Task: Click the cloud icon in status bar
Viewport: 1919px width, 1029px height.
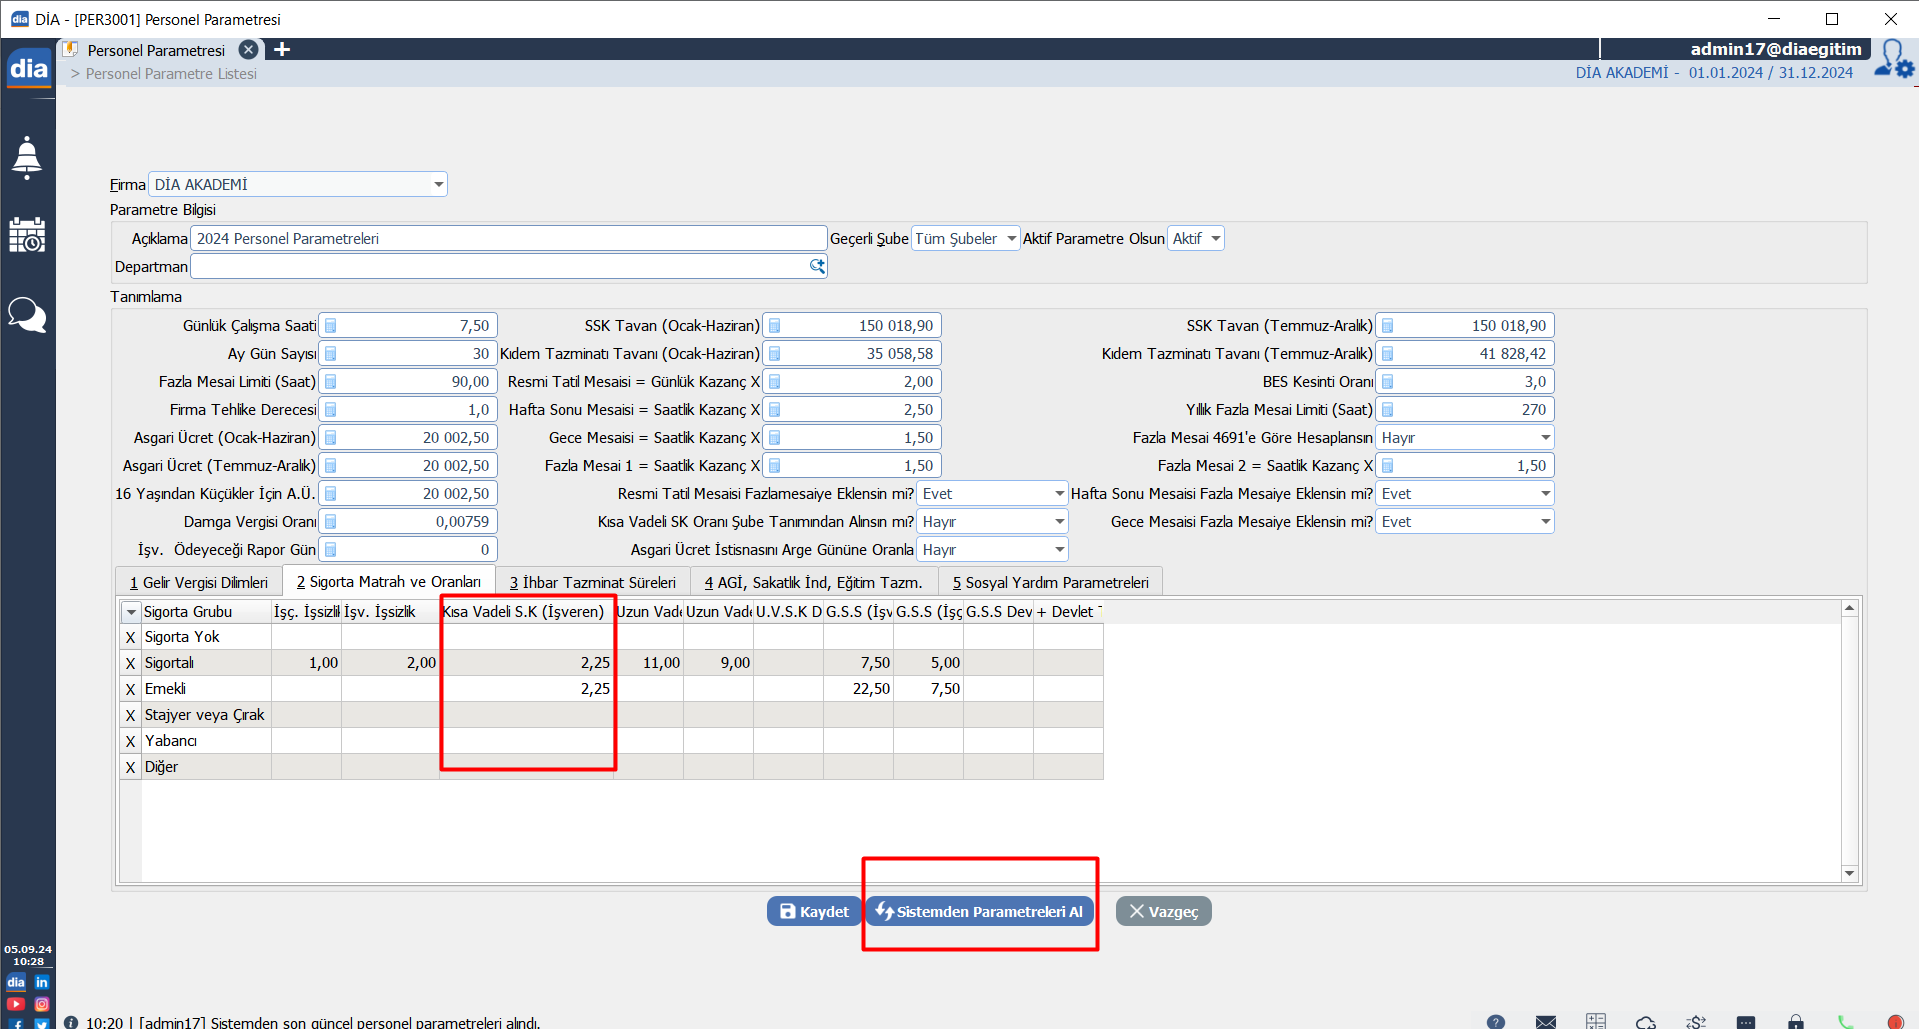Action: pyautogui.click(x=1646, y=1022)
